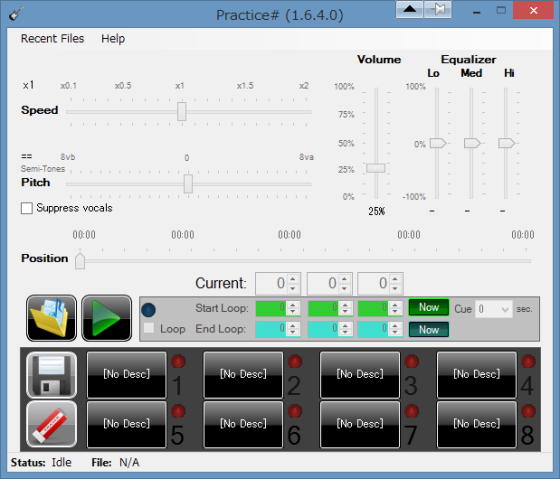Set Start Loop with its green Now button
The width and height of the screenshot is (560, 479).
(x=429, y=307)
